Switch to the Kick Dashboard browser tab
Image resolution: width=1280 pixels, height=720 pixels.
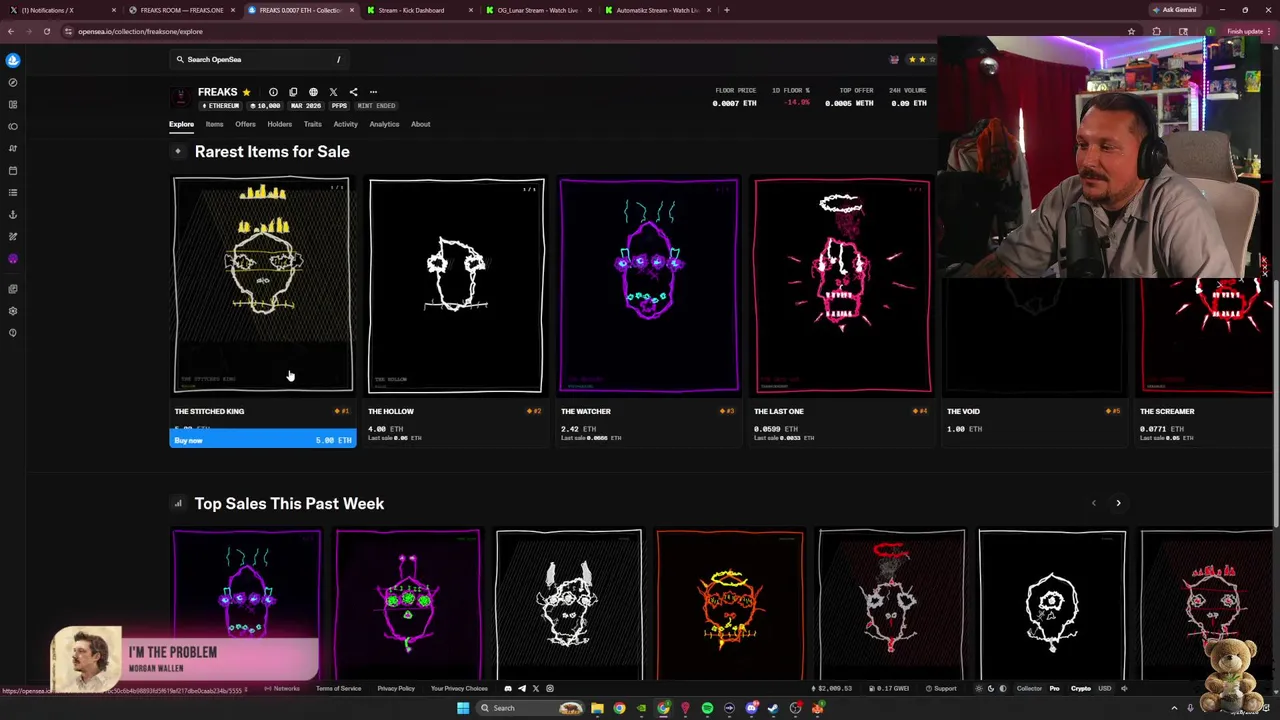(416, 10)
